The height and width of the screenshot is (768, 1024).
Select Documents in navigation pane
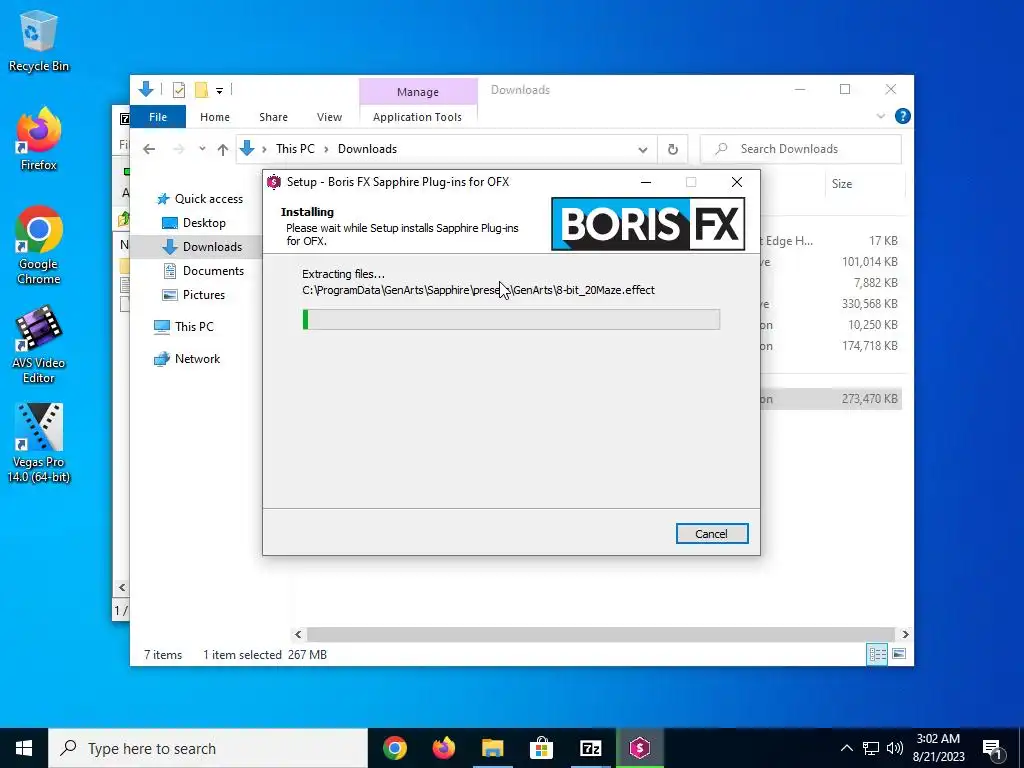[x=203, y=270]
